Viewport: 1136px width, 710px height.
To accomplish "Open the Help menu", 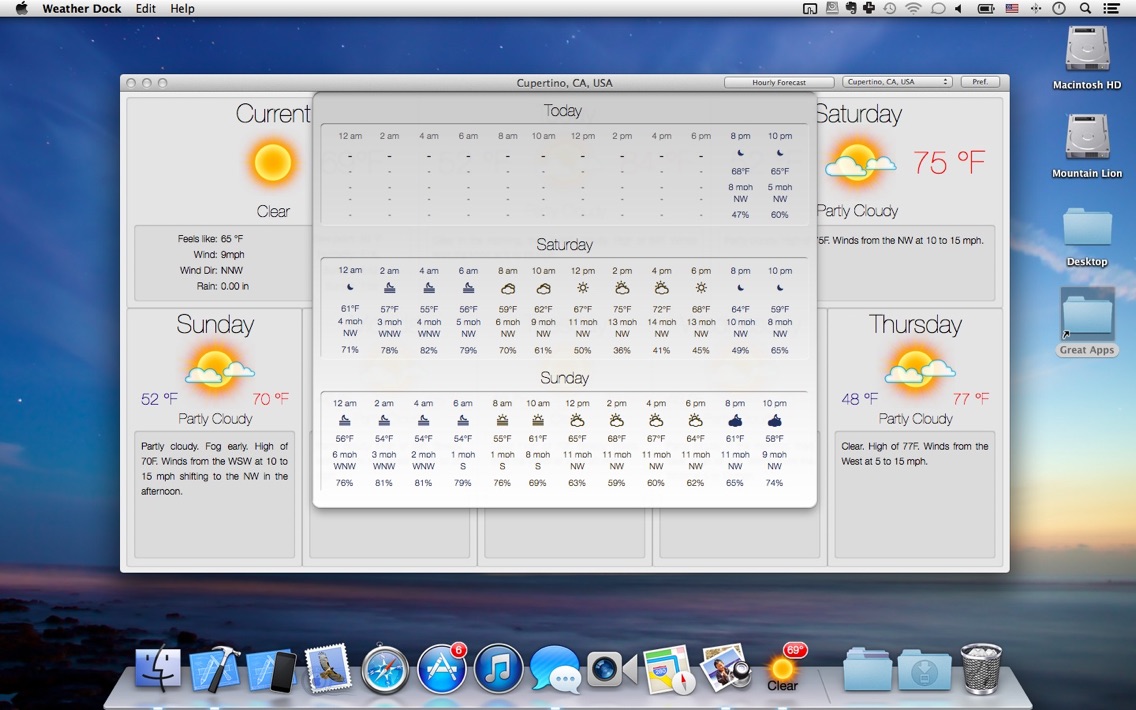I will (x=183, y=9).
